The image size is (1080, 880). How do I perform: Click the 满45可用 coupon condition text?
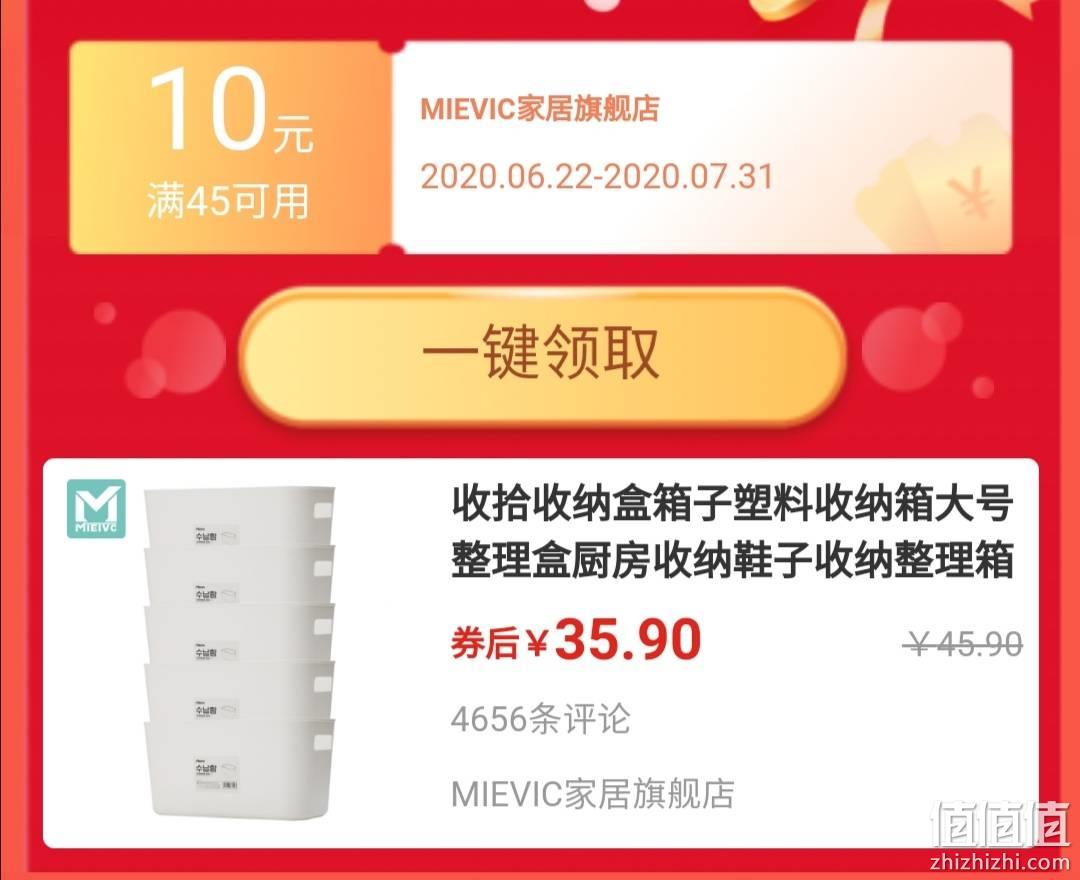228,202
